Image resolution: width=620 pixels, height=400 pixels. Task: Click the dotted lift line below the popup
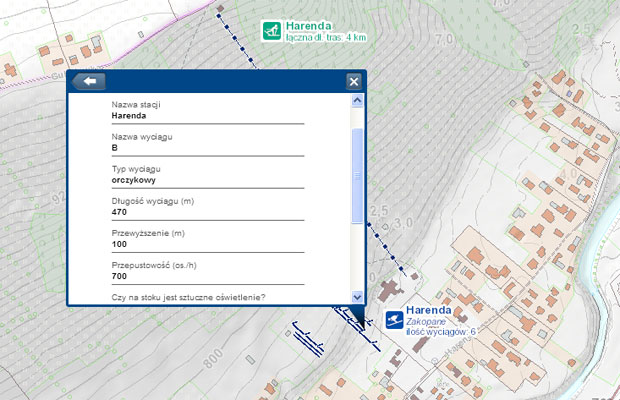[386, 249]
